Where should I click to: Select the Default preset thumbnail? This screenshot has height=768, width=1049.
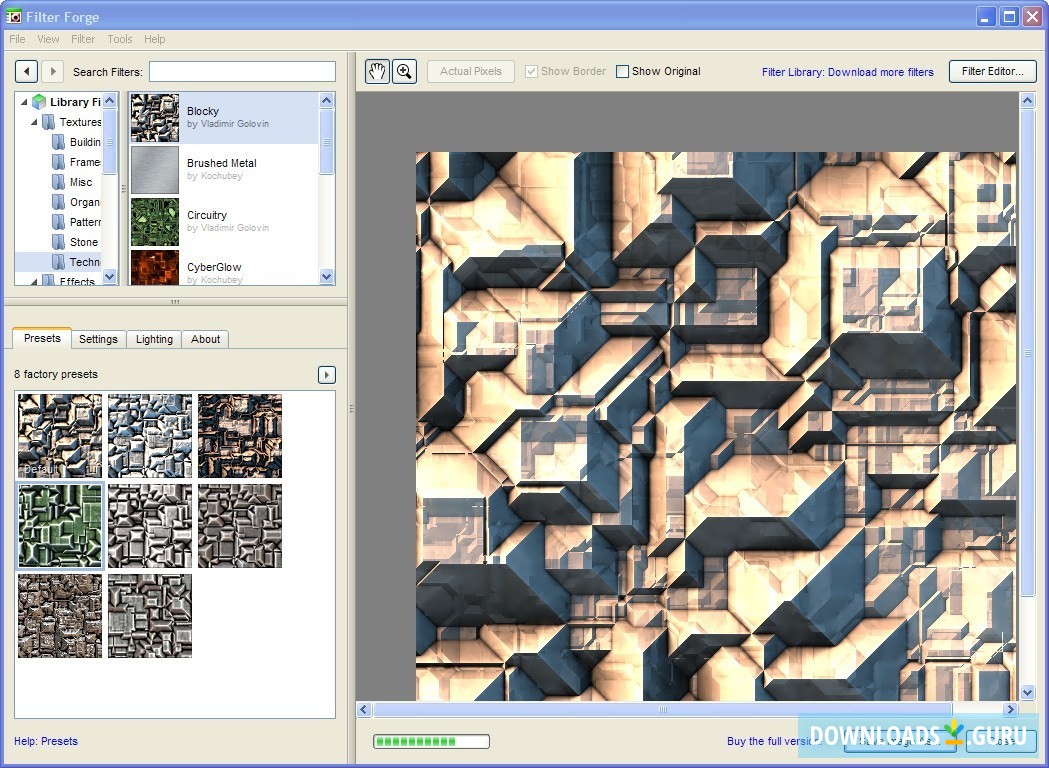(x=60, y=436)
